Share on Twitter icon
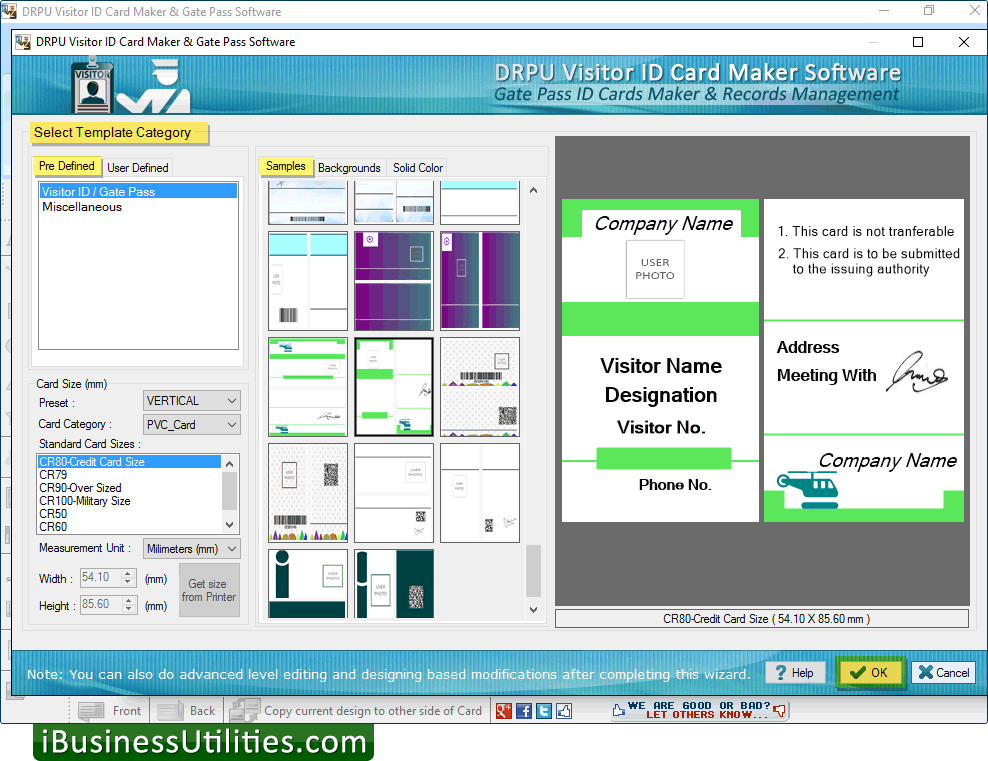Viewport: 988px width, 761px height. tap(544, 711)
